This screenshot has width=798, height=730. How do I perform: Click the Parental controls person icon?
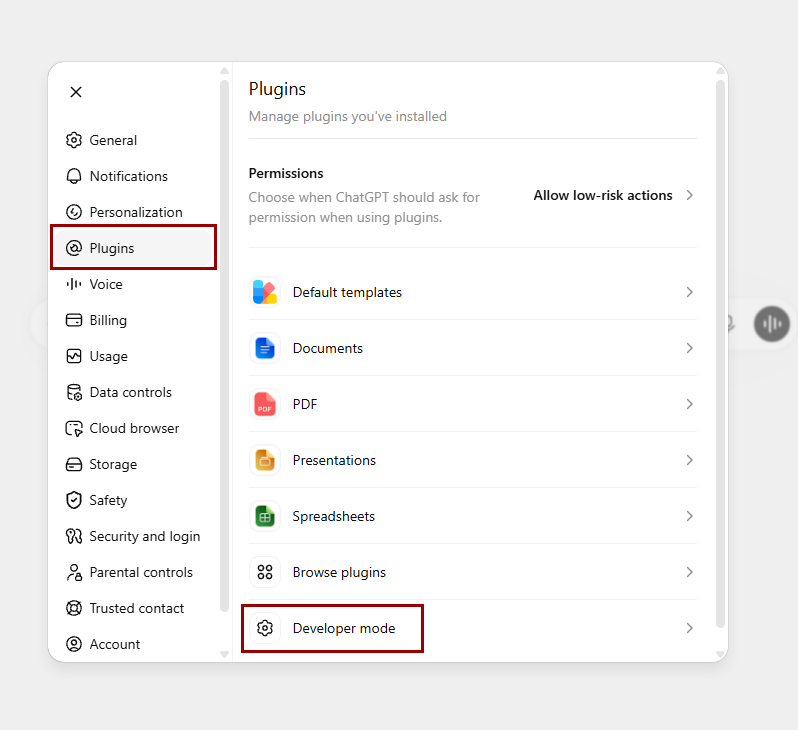(74, 572)
